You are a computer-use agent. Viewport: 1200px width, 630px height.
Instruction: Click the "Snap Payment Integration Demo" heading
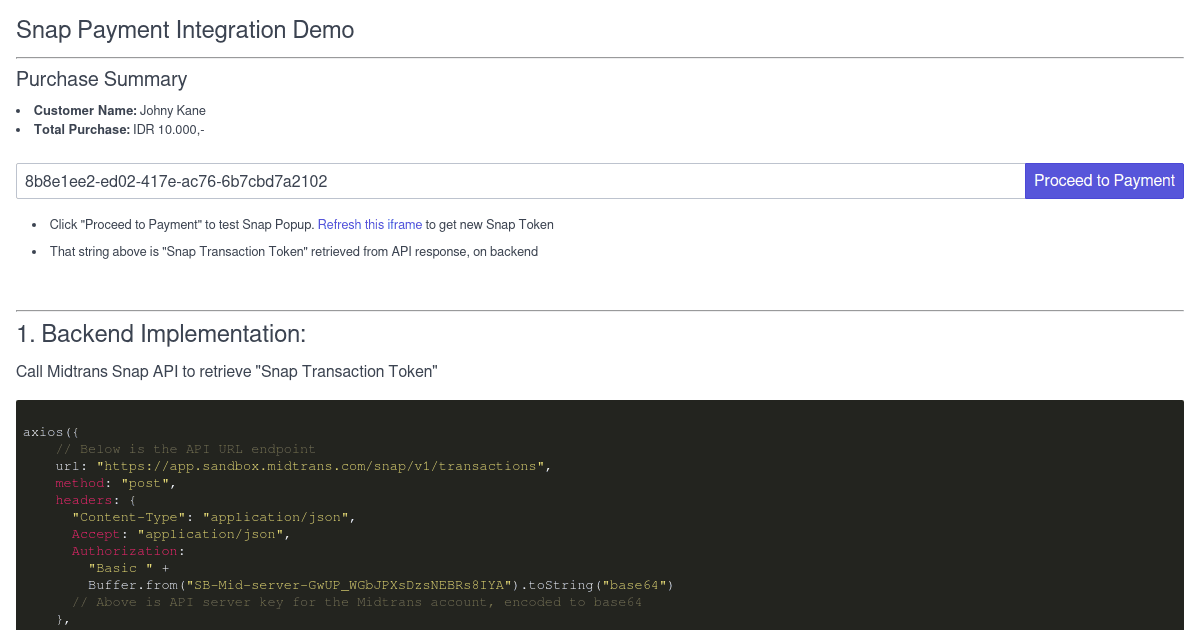(184, 30)
